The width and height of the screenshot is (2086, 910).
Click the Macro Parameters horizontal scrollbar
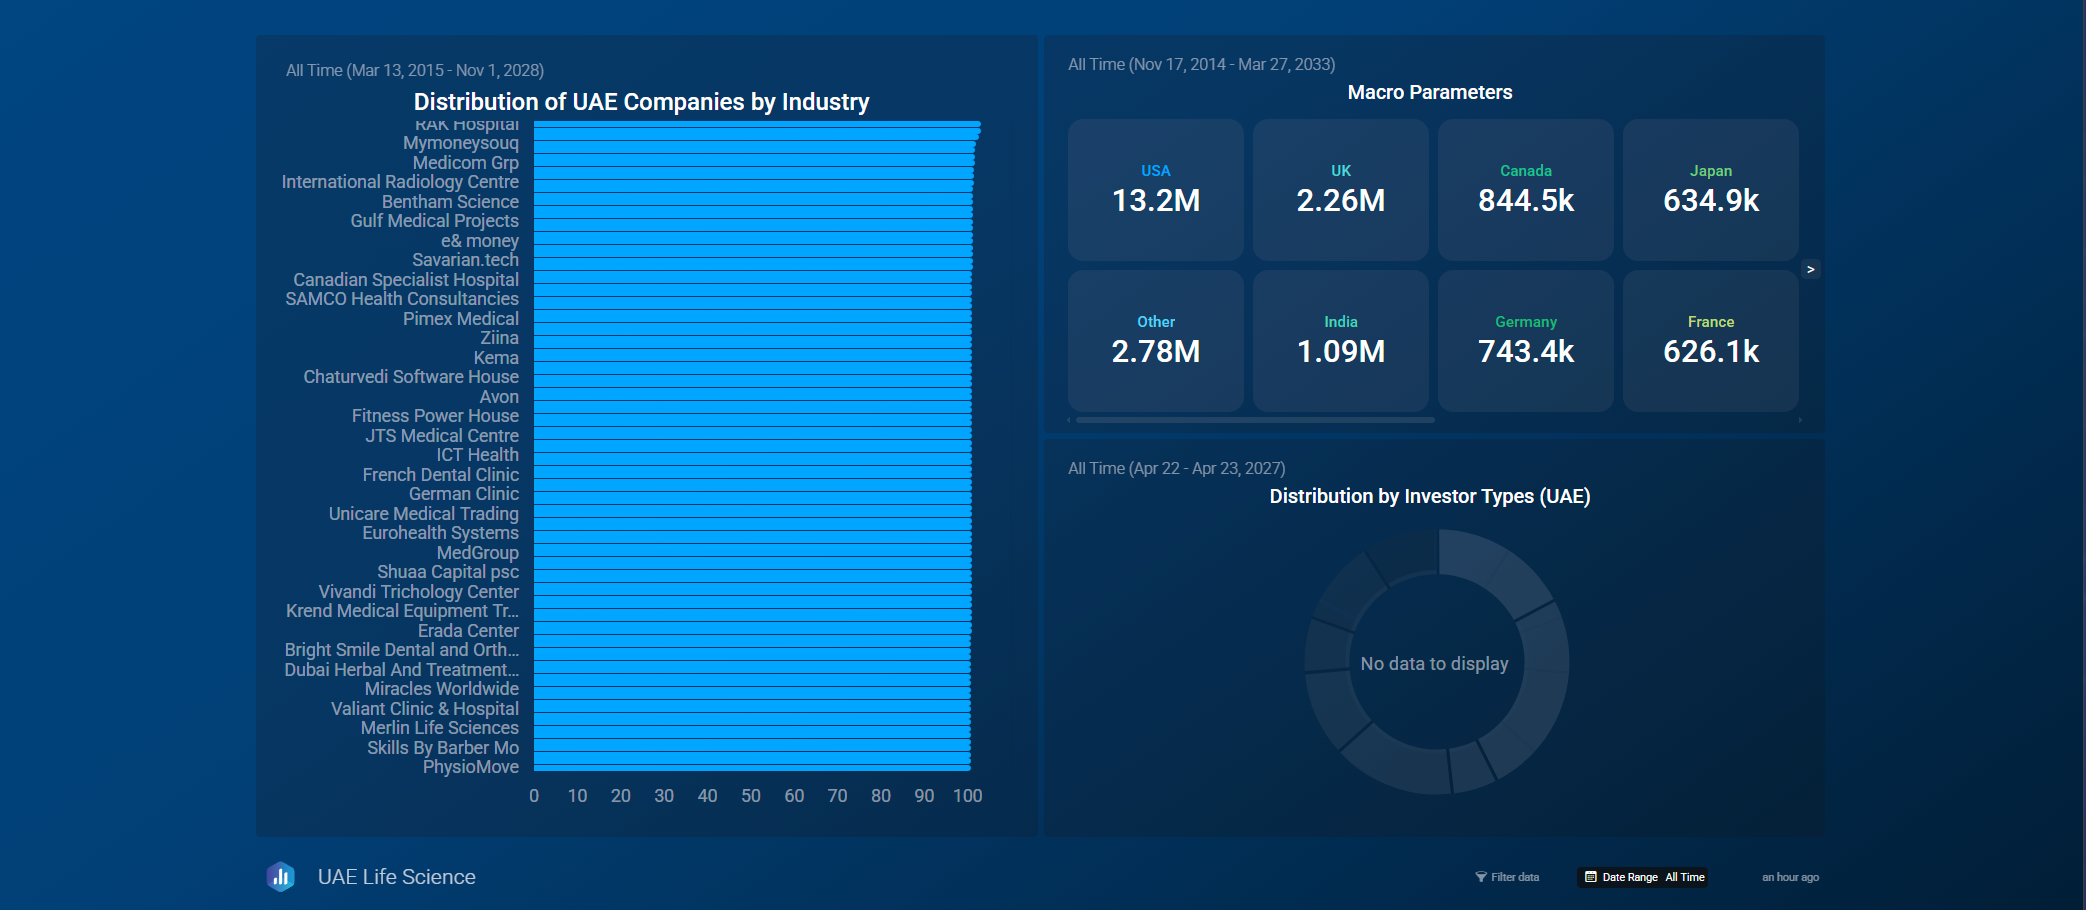pyautogui.click(x=1255, y=420)
